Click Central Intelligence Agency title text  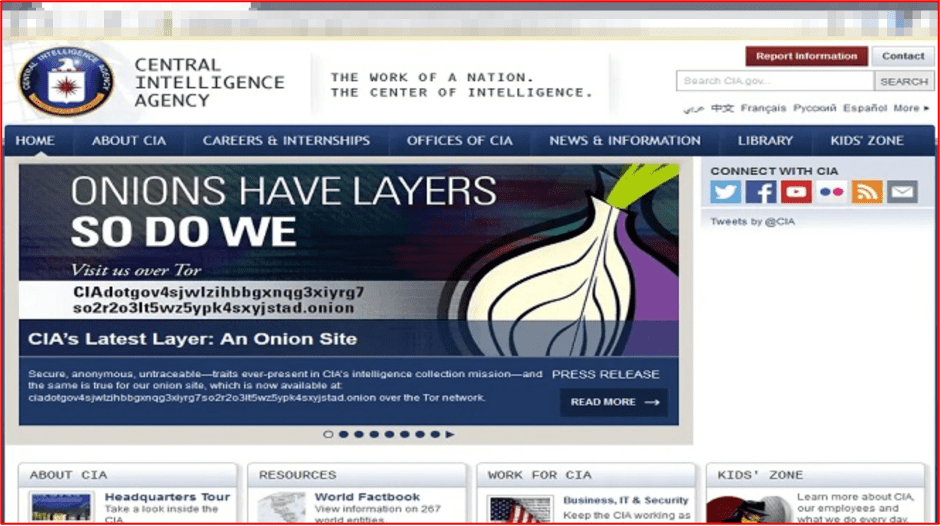209,83
